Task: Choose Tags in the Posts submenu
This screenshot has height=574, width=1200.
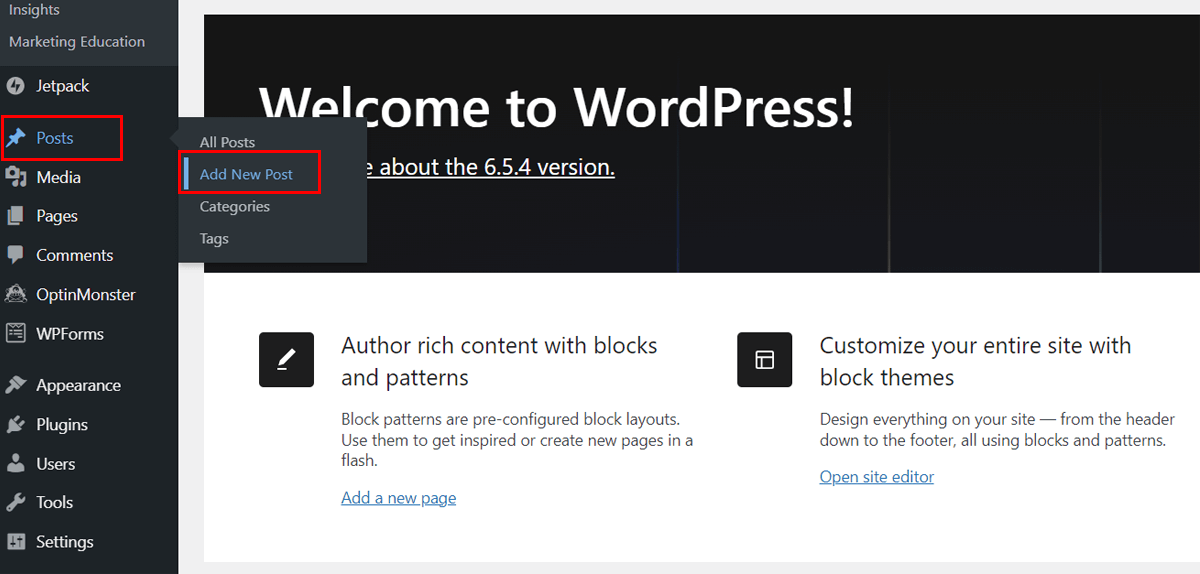Action: coord(214,238)
